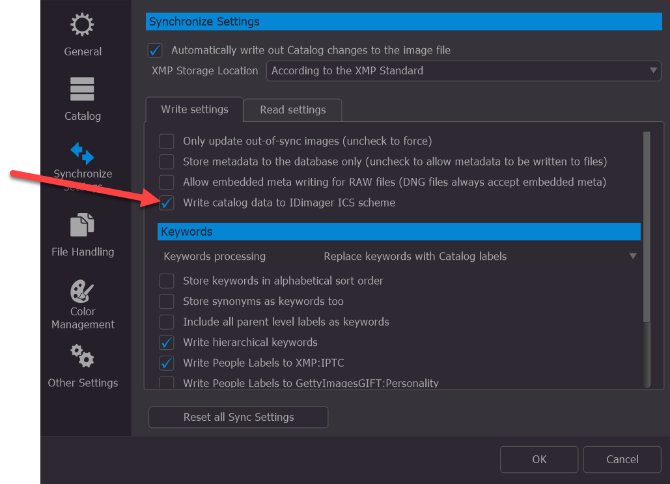Enable Only update out-of-sync images checkbox
Image resolution: width=670 pixels, height=484 pixels.
pos(167,141)
